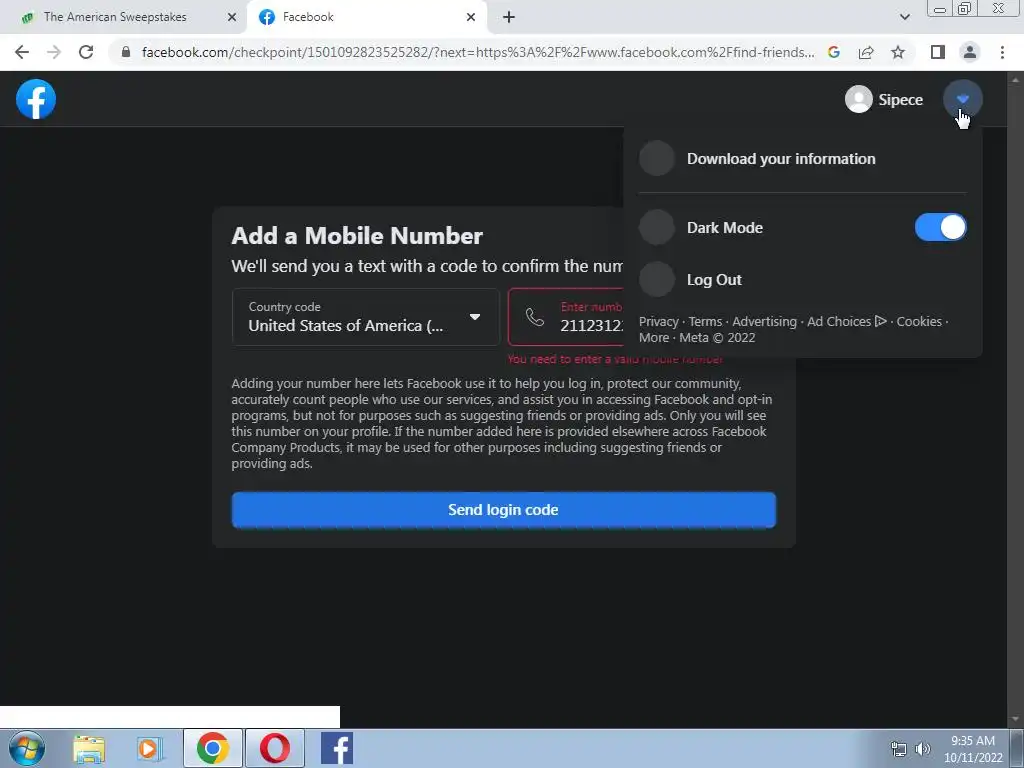Select Download your information menu entry
Viewport: 1024px width, 768px height.
[803, 159]
